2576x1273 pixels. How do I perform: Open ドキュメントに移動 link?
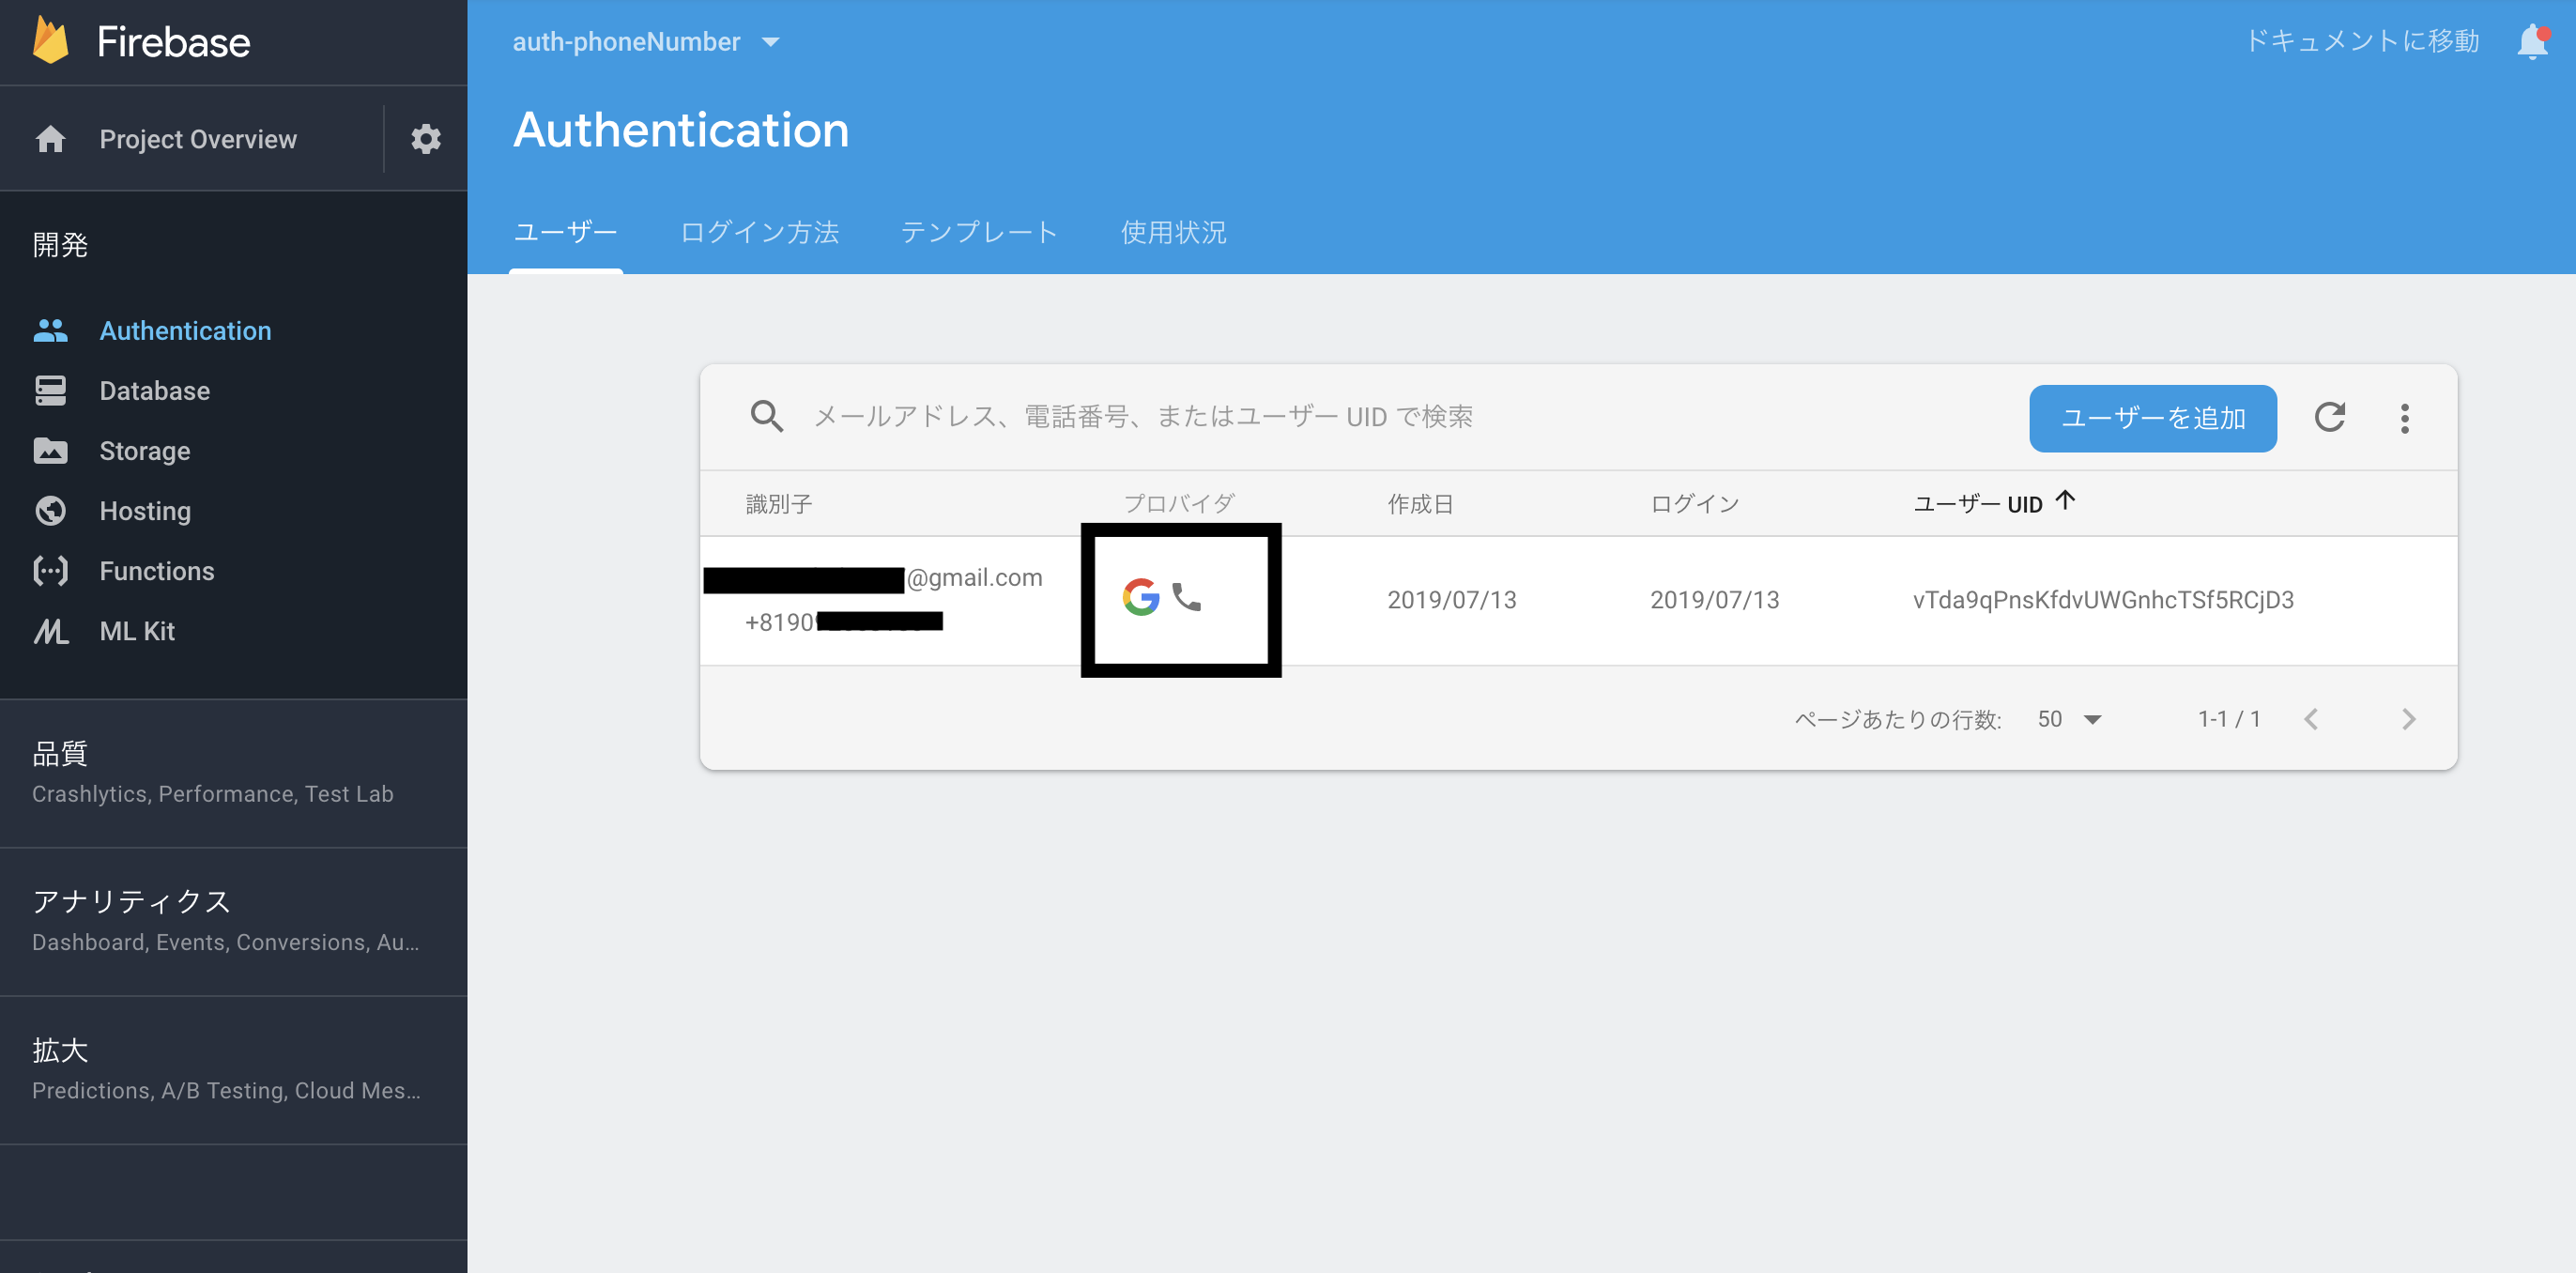click(x=2362, y=41)
